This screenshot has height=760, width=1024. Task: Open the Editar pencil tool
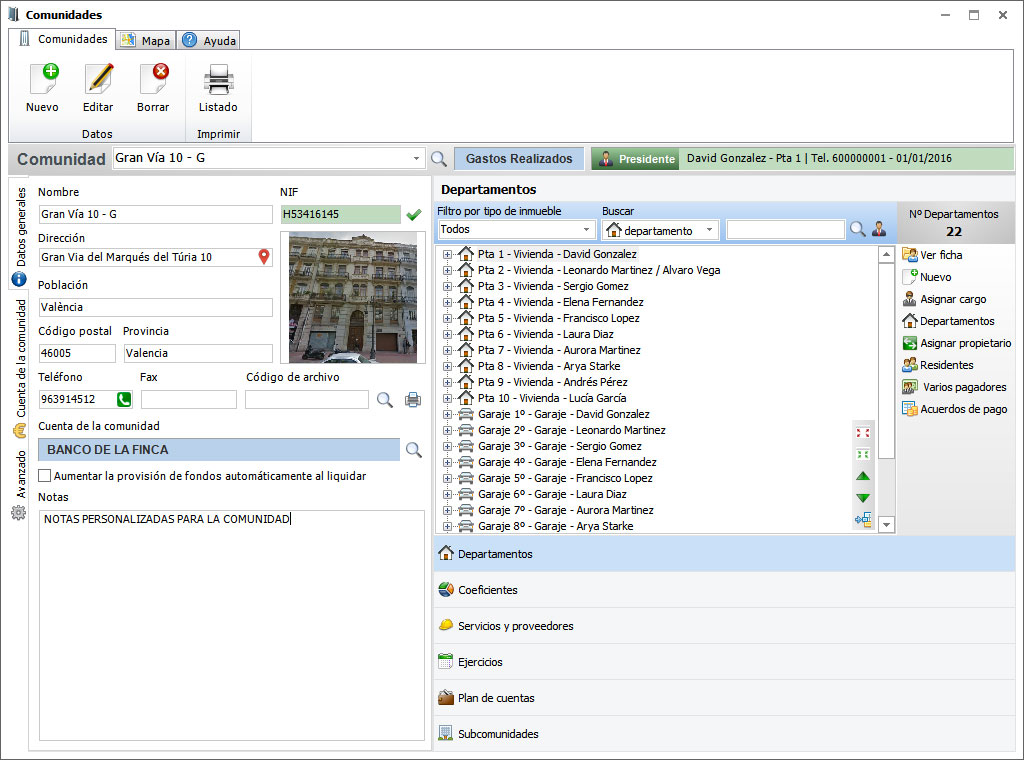click(99, 79)
